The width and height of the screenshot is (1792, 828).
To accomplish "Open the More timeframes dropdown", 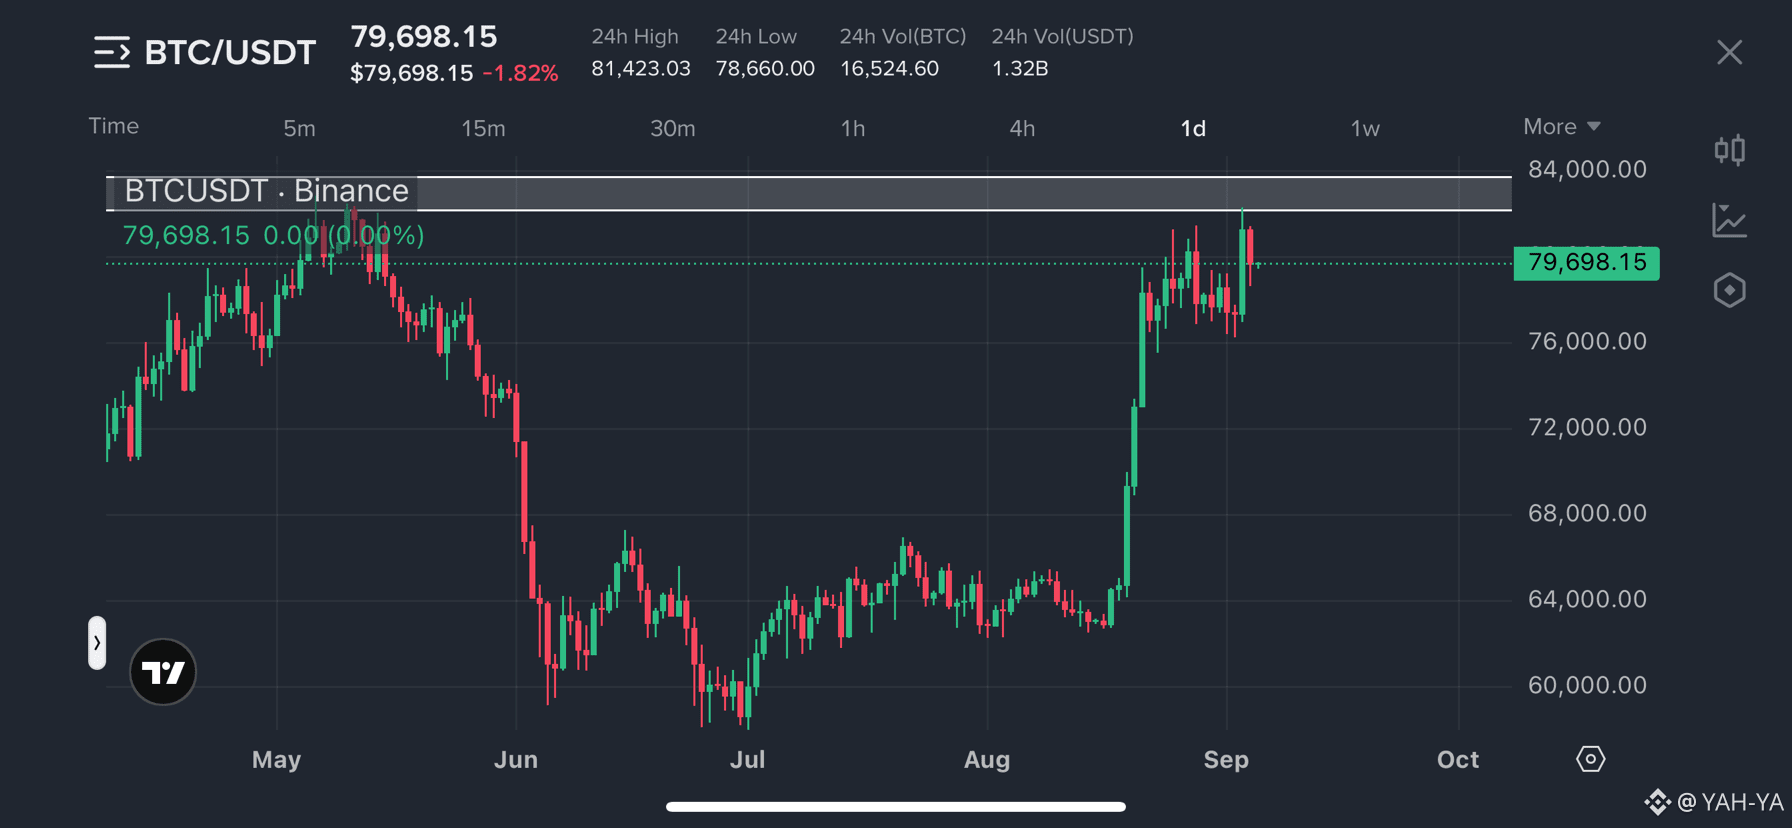I will (x=1561, y=127).
